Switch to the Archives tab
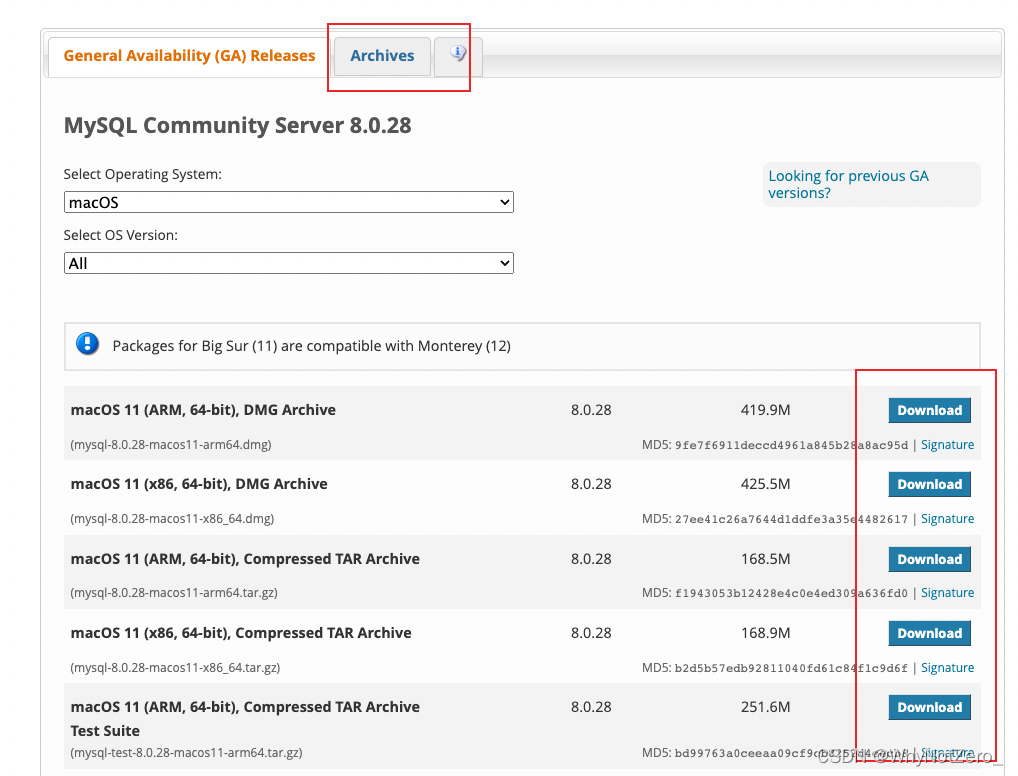Image resolution: width=1018 pixels, height=776 pixels. 382,56
